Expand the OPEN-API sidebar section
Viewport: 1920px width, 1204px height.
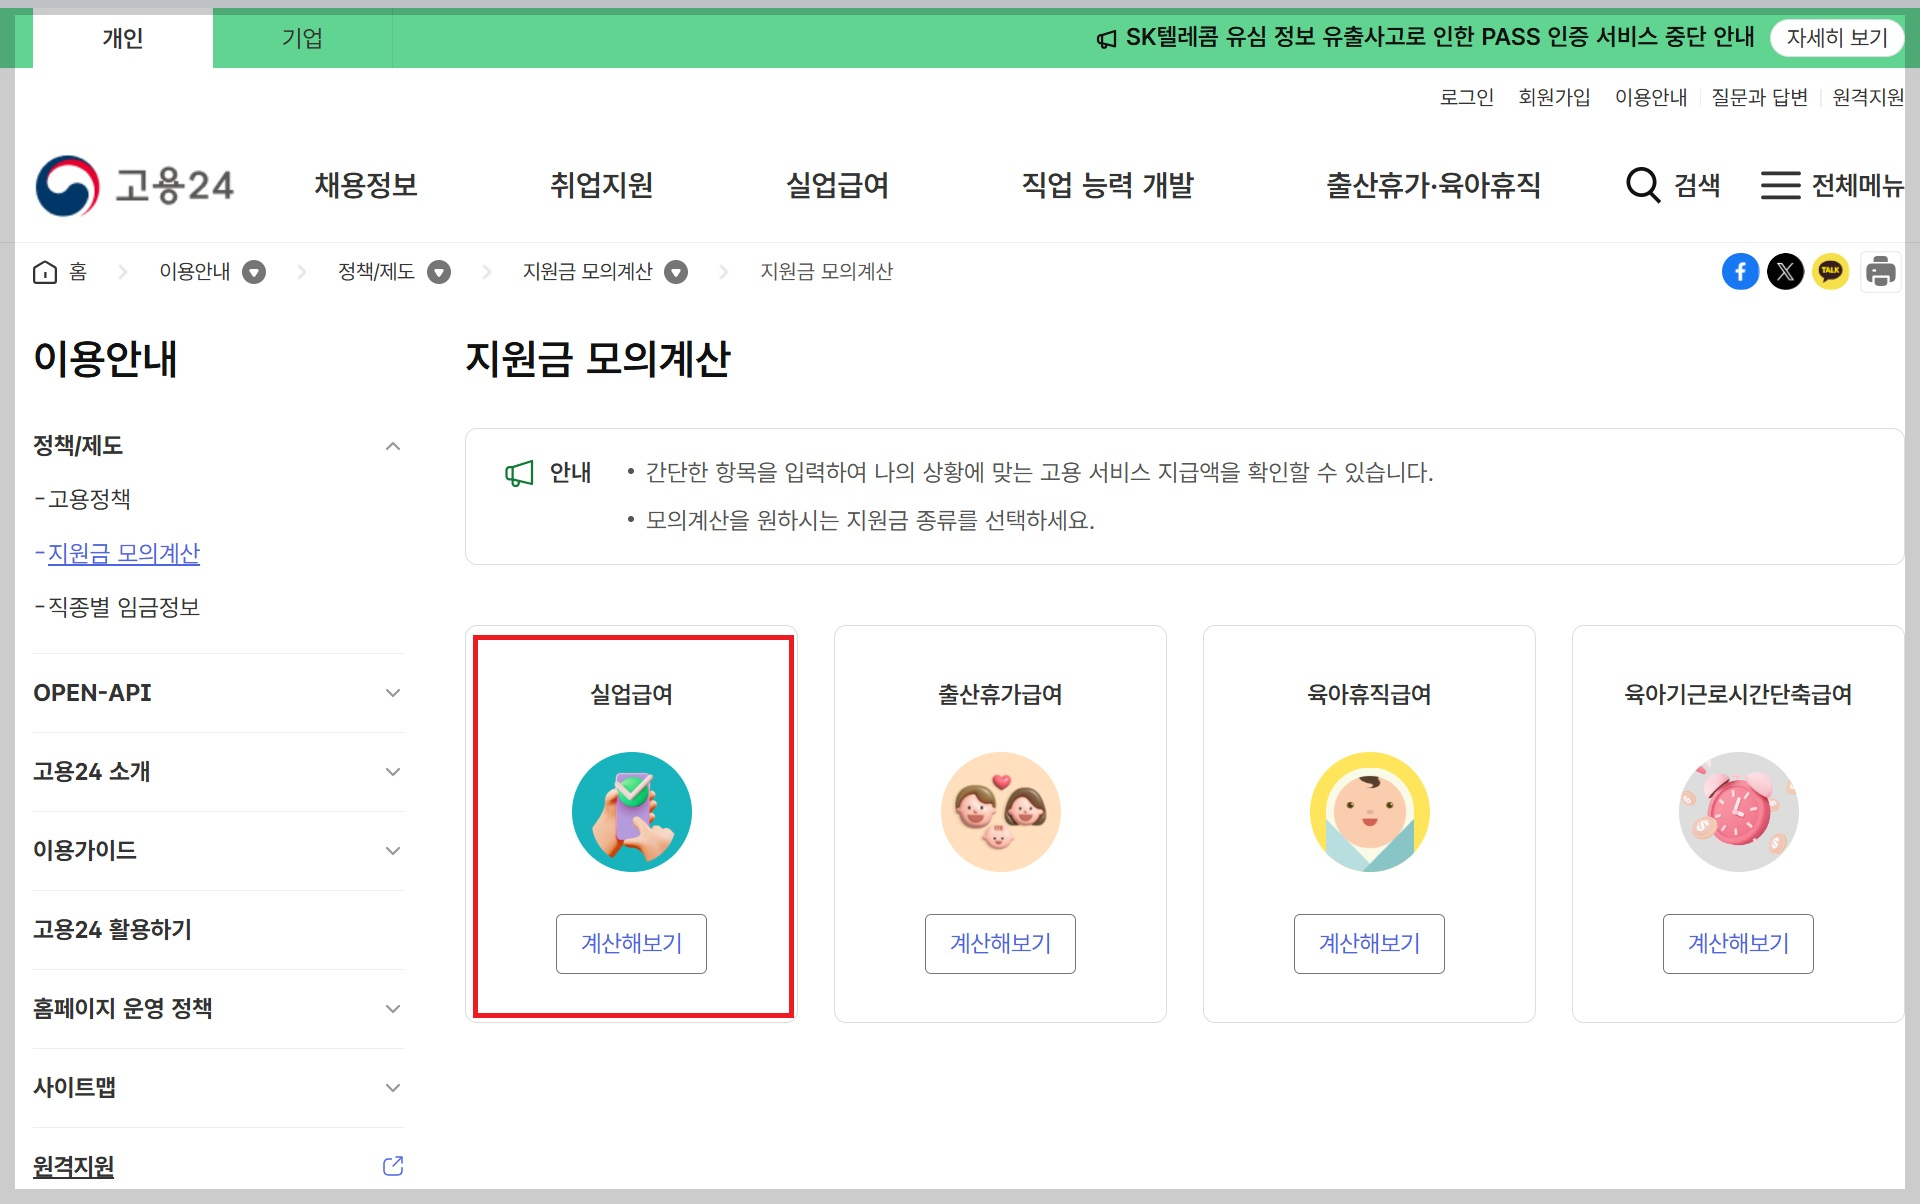[392, 693]
